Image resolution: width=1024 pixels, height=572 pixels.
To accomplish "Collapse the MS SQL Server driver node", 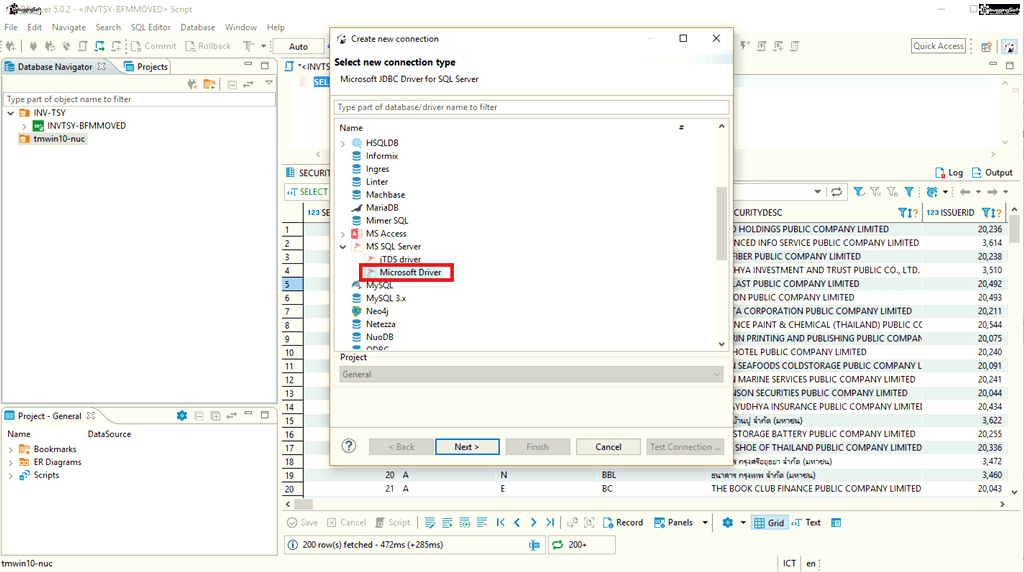I will tap(343, 247).
